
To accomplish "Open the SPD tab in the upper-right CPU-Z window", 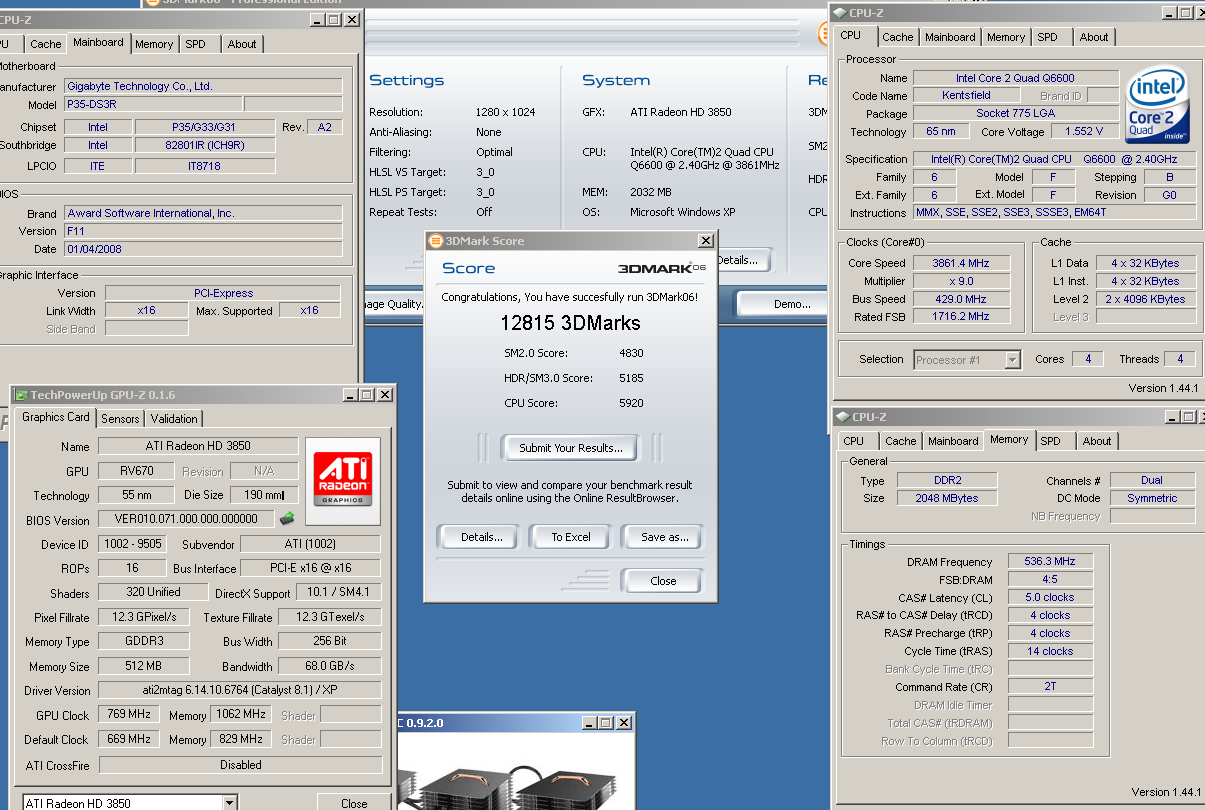I will pyautogui.click(x=1047, y=37).
